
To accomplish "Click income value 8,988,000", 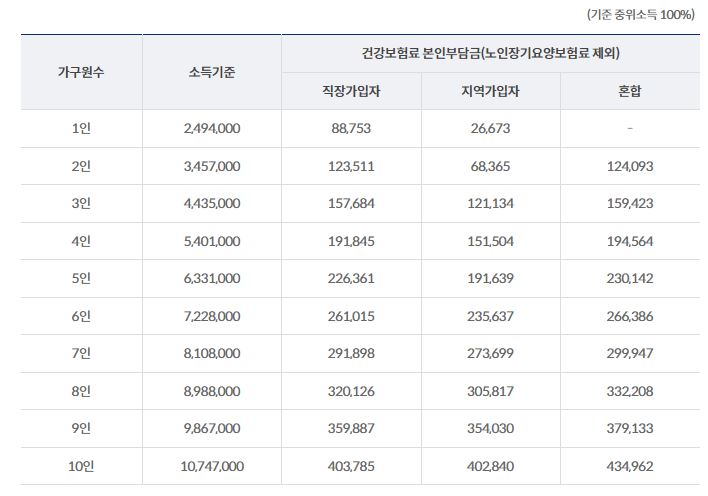I will (x=212, y=391).
